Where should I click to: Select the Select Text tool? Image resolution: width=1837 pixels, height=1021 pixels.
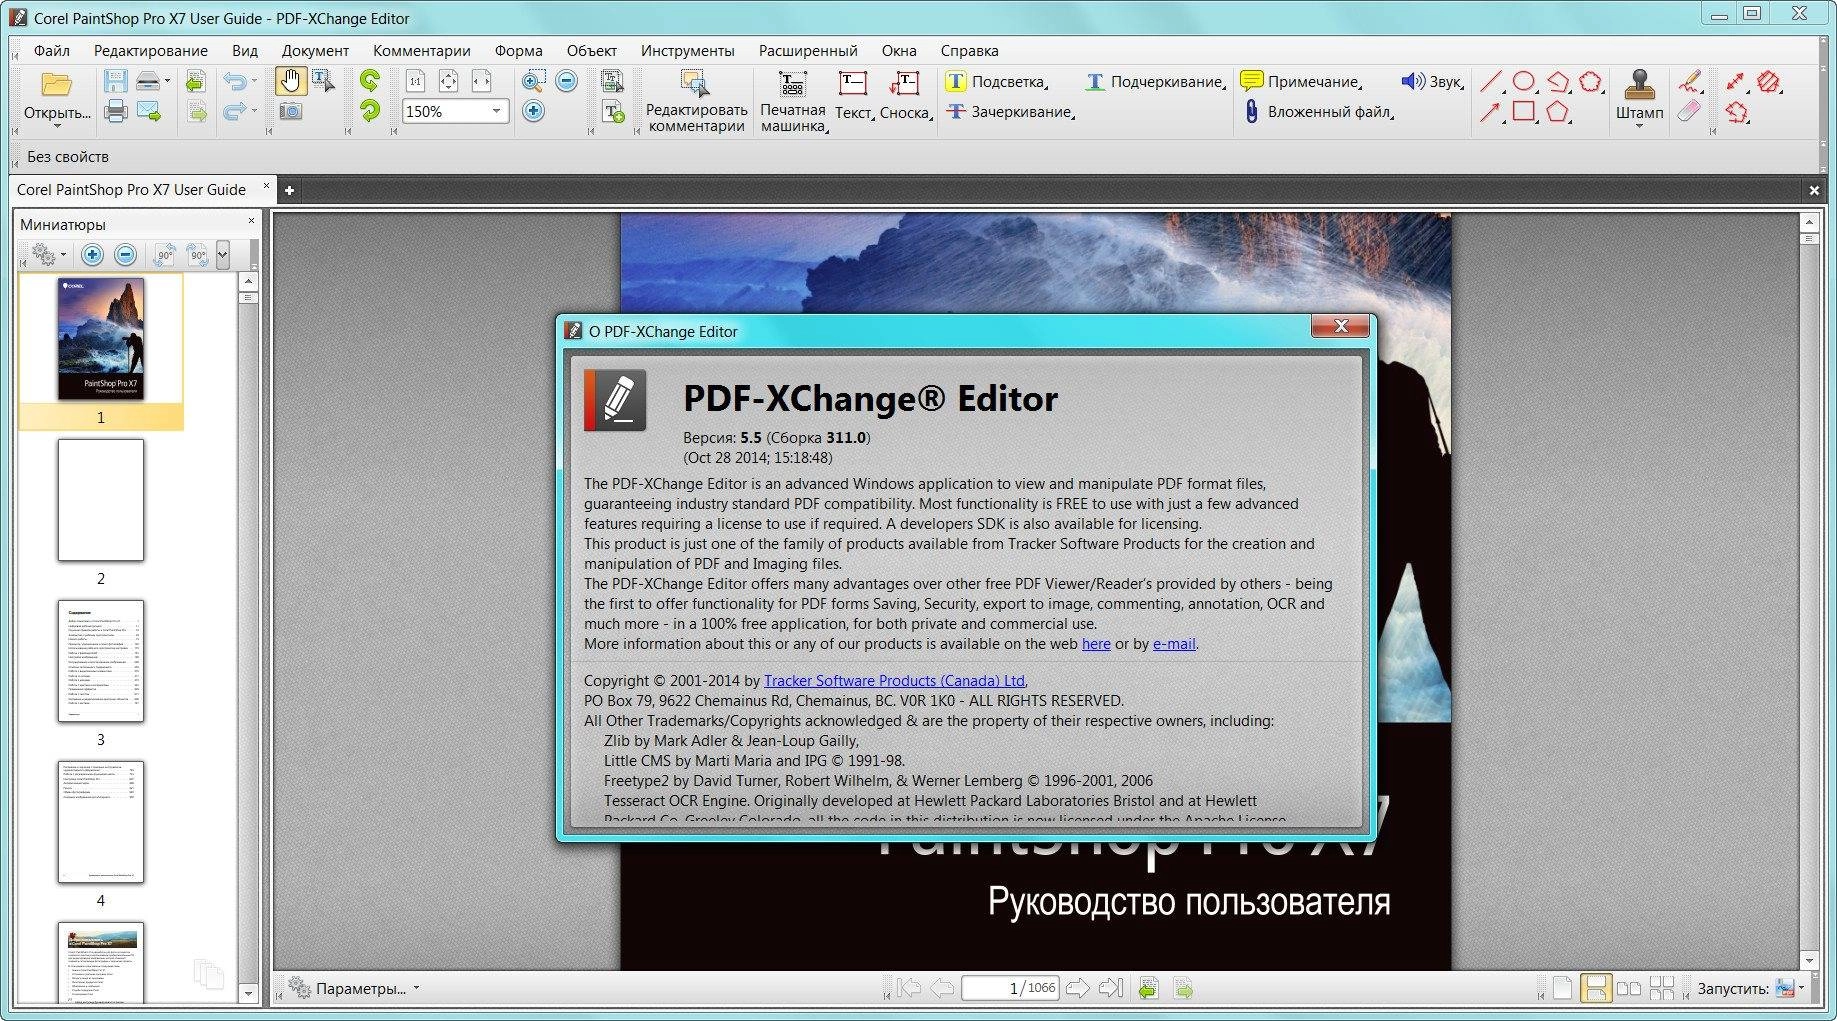coord(323,81)
